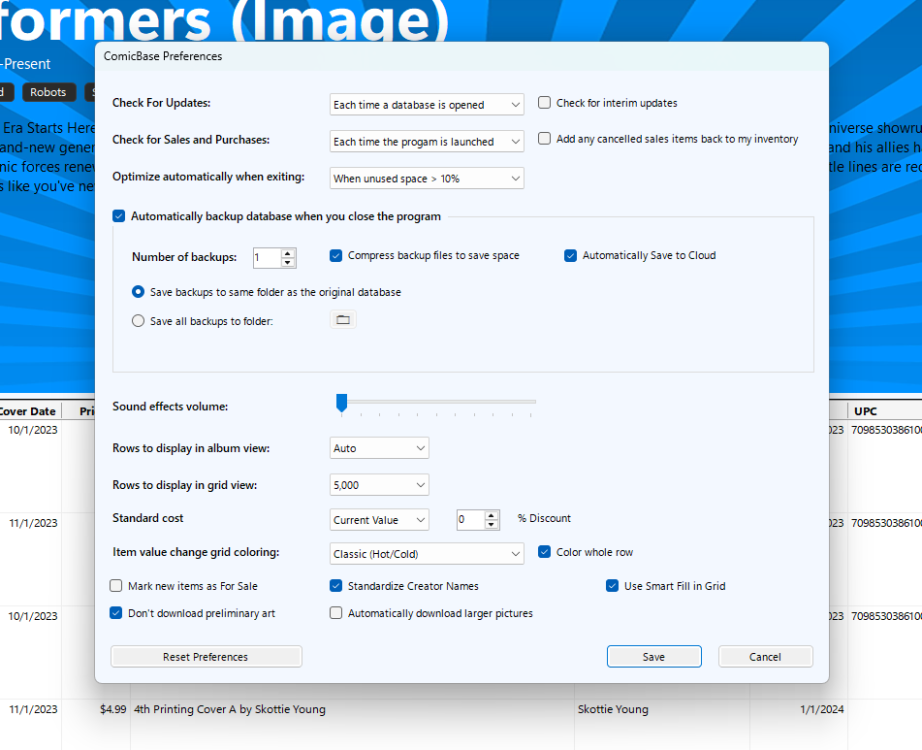Click the $4.99 price cell
Viewport: 922px width, 750px height.
[113, 709]
